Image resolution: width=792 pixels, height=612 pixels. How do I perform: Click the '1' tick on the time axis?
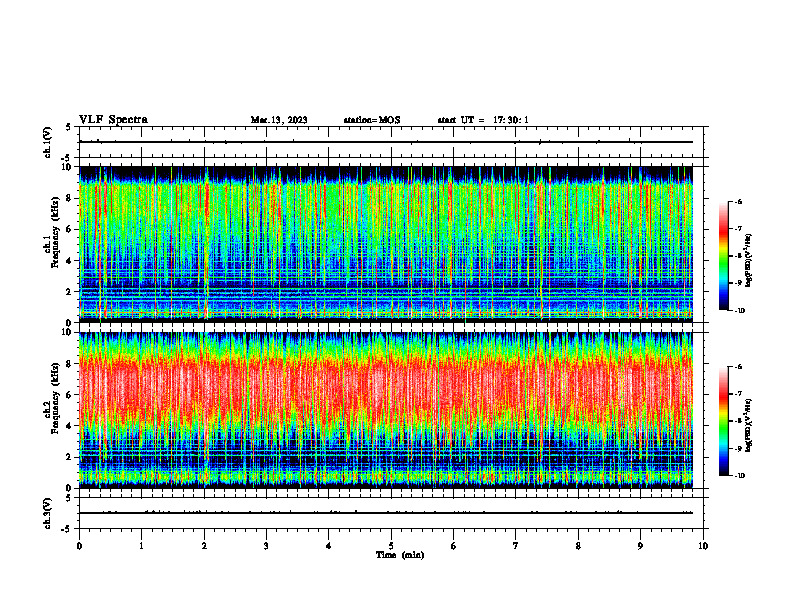(141, 546)
